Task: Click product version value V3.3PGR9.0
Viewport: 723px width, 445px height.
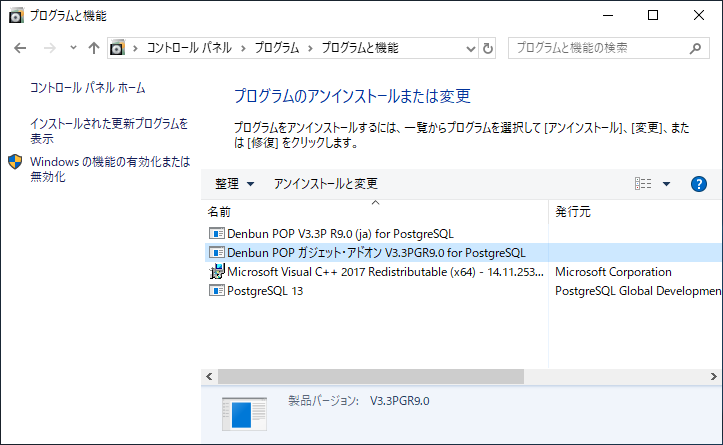Action: pyautogui.click(x=399, y=401)
